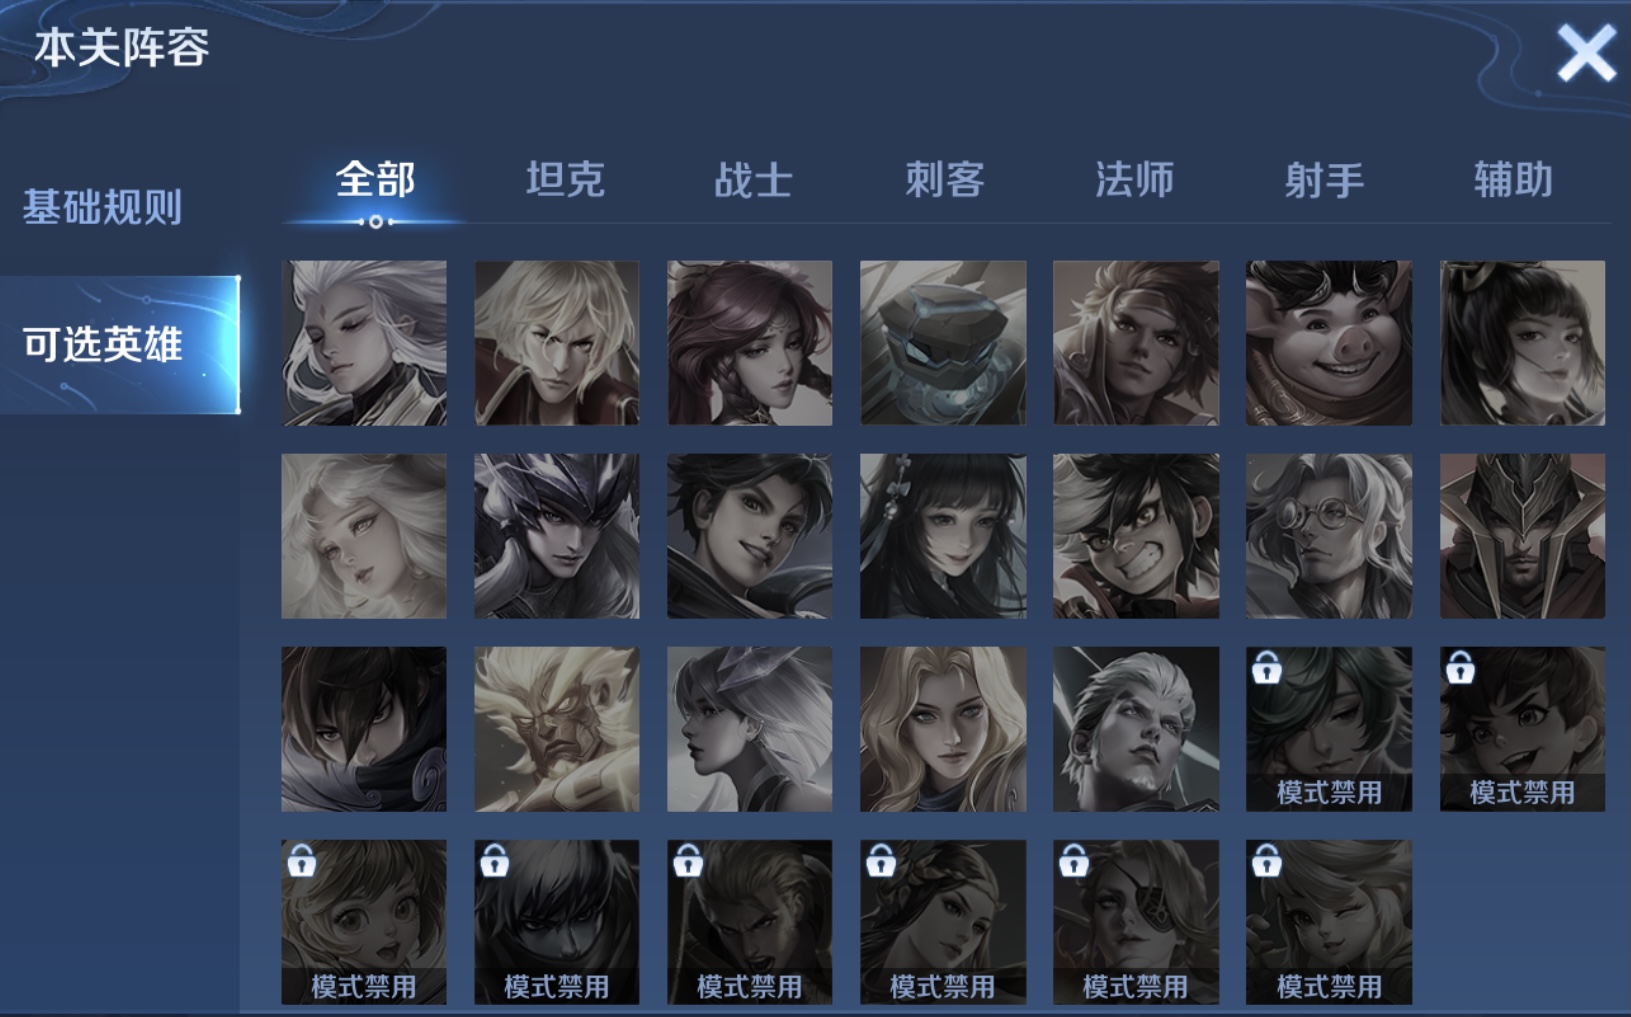Choose the white-haired closed-eyes hero in first row
This screenshot has width=1631, height=1017.
coord(364,343)
